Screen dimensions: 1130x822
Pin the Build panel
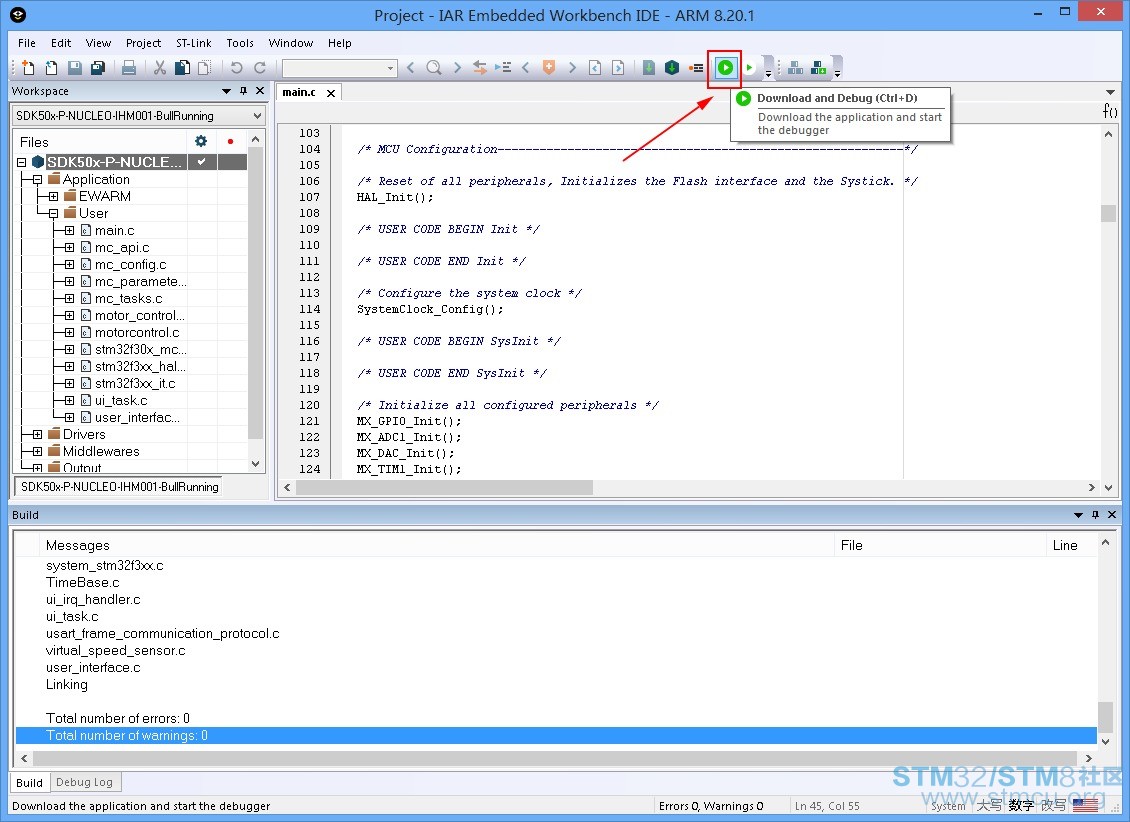1095,514
